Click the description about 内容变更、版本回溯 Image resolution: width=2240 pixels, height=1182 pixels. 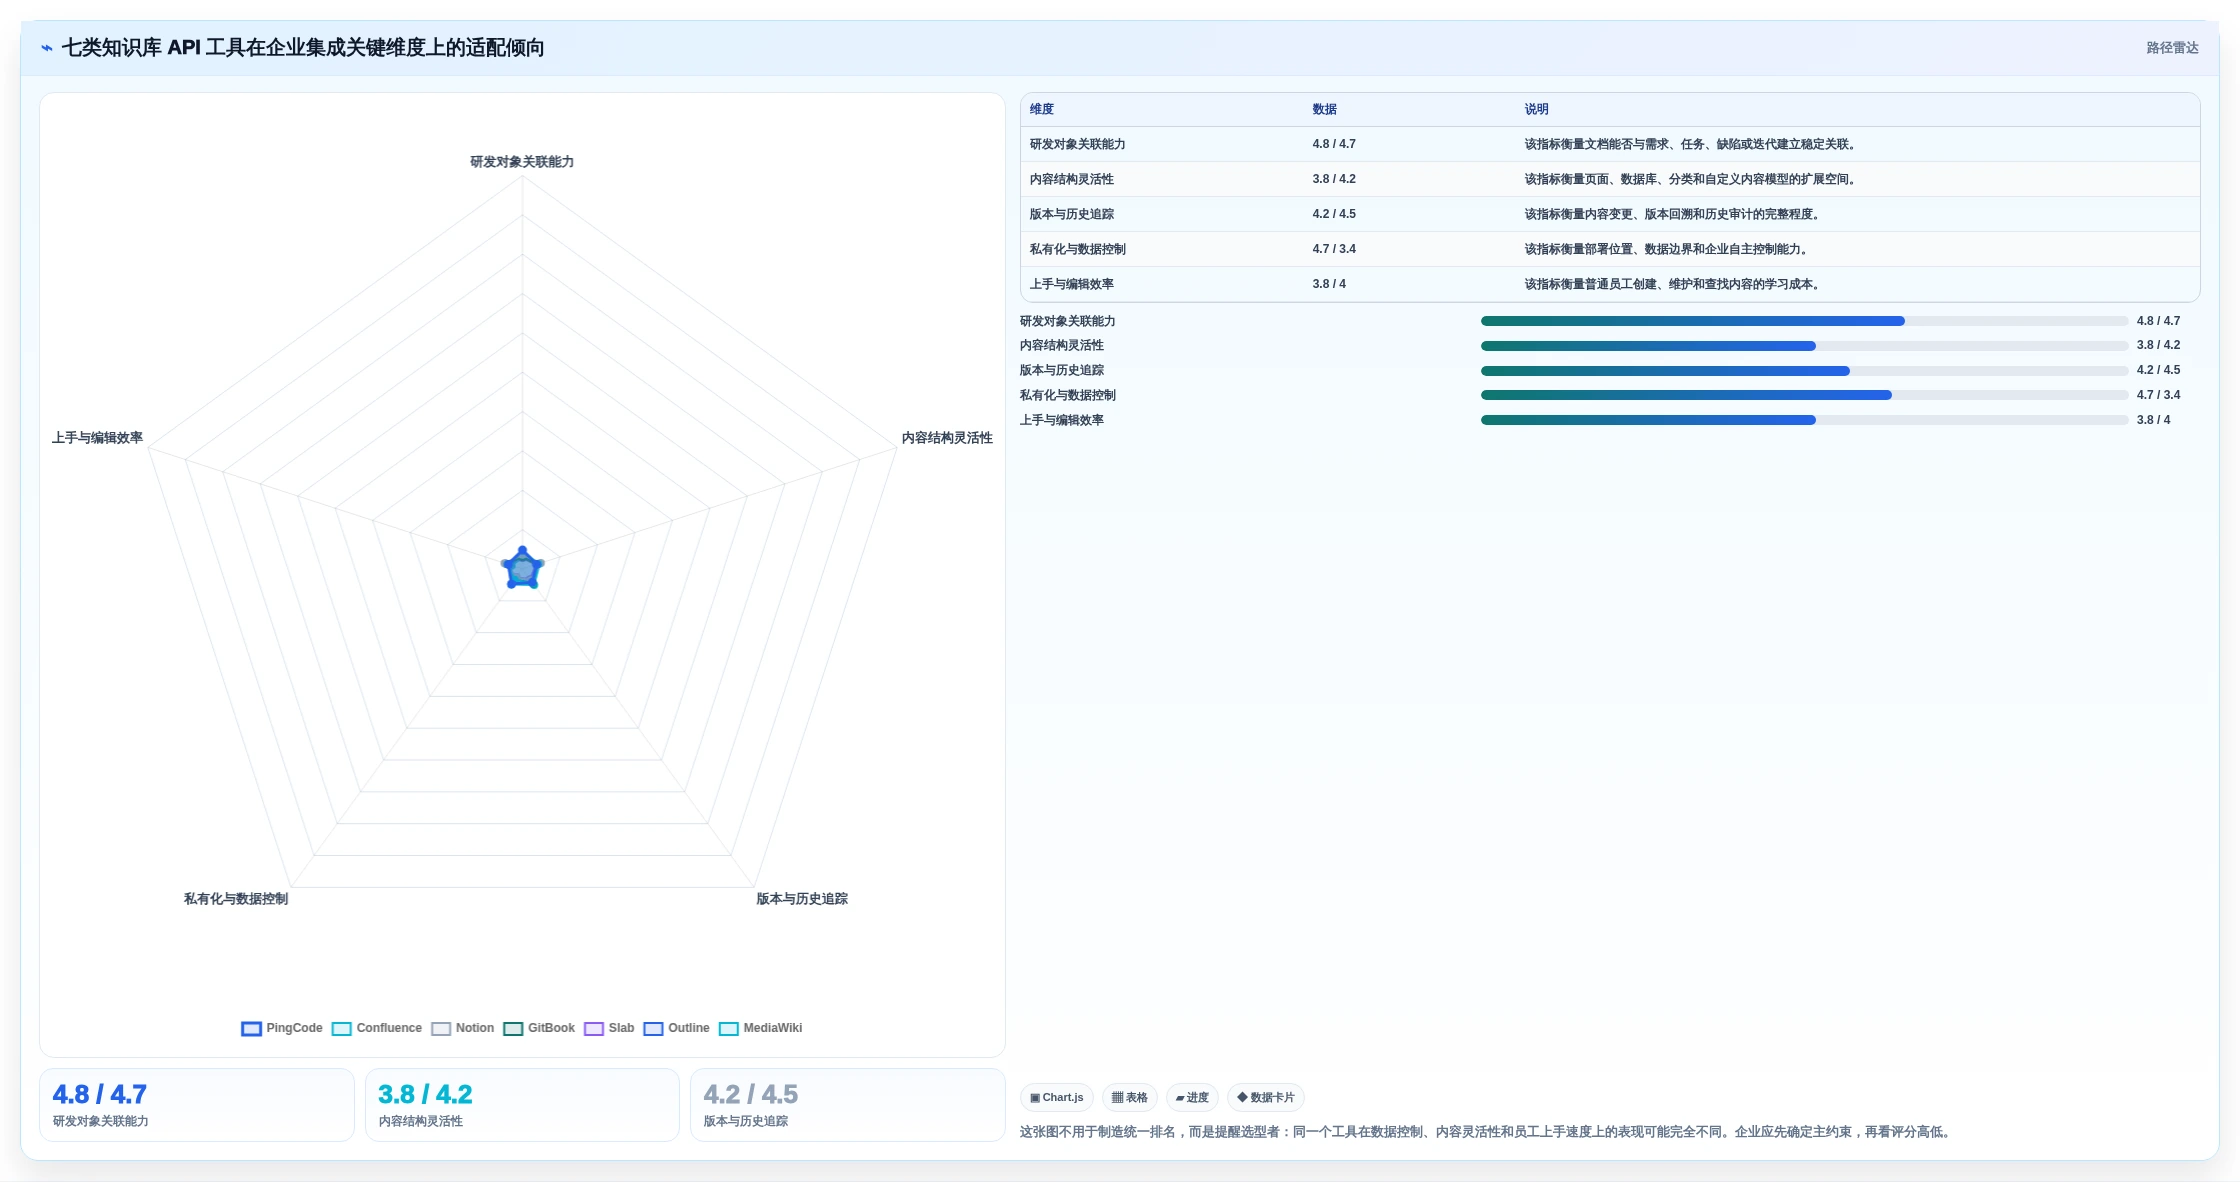[1674, 214]
